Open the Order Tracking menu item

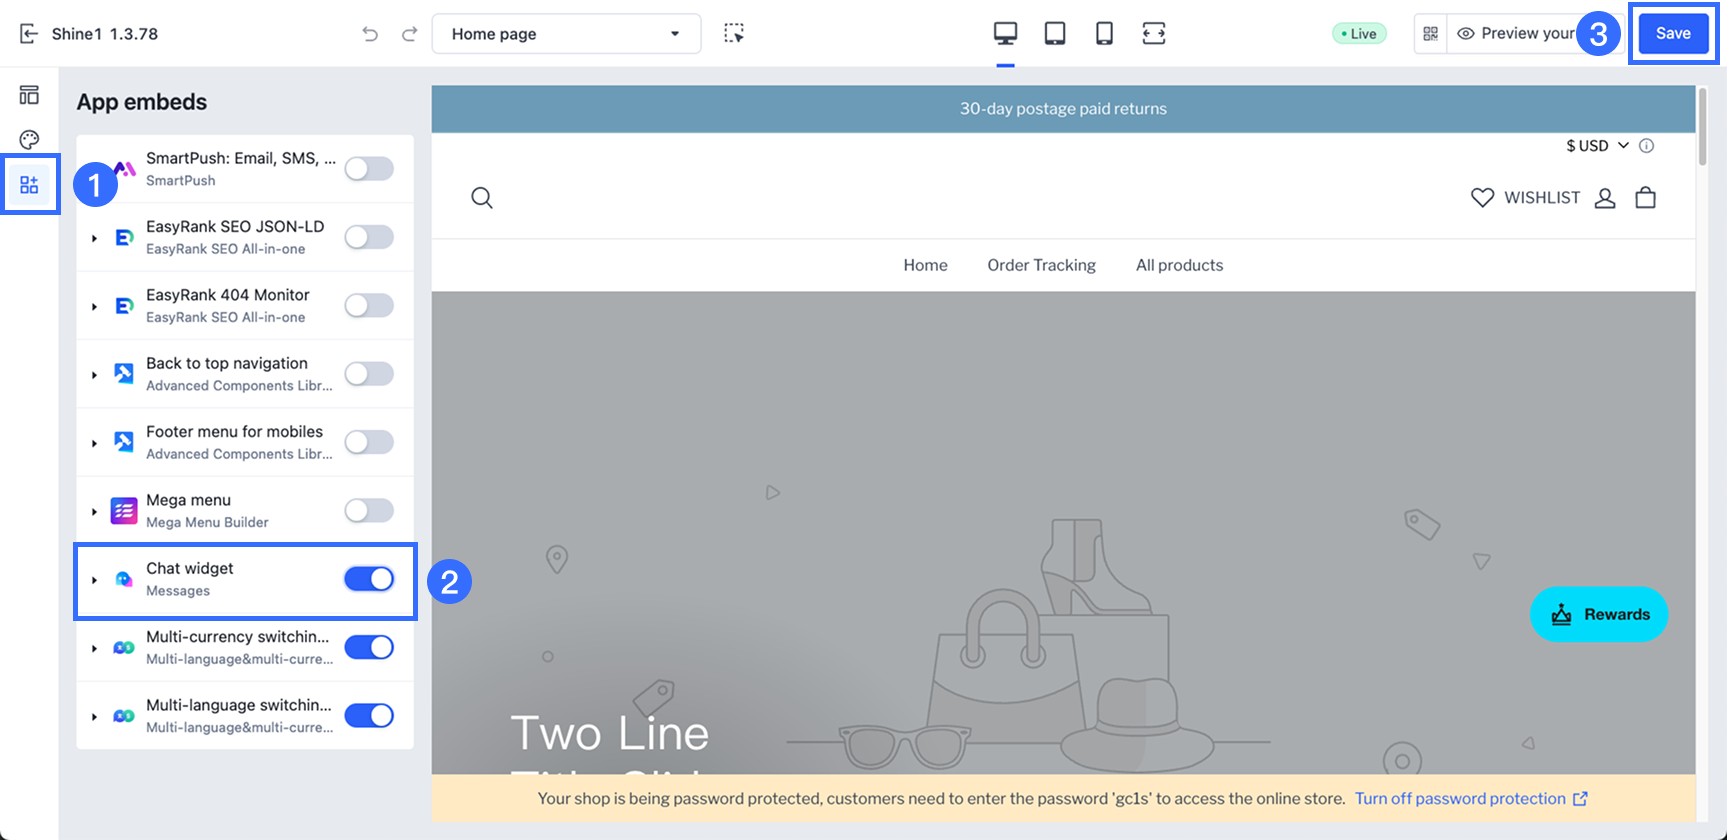click(x=1041, y=265)
